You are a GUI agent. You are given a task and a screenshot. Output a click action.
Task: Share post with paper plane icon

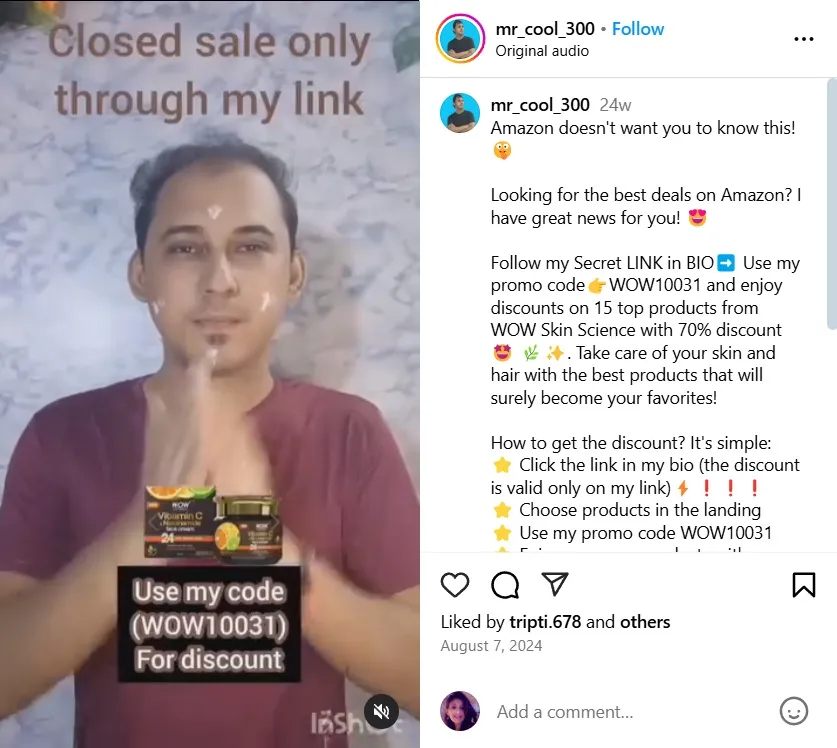pos(555,584)
